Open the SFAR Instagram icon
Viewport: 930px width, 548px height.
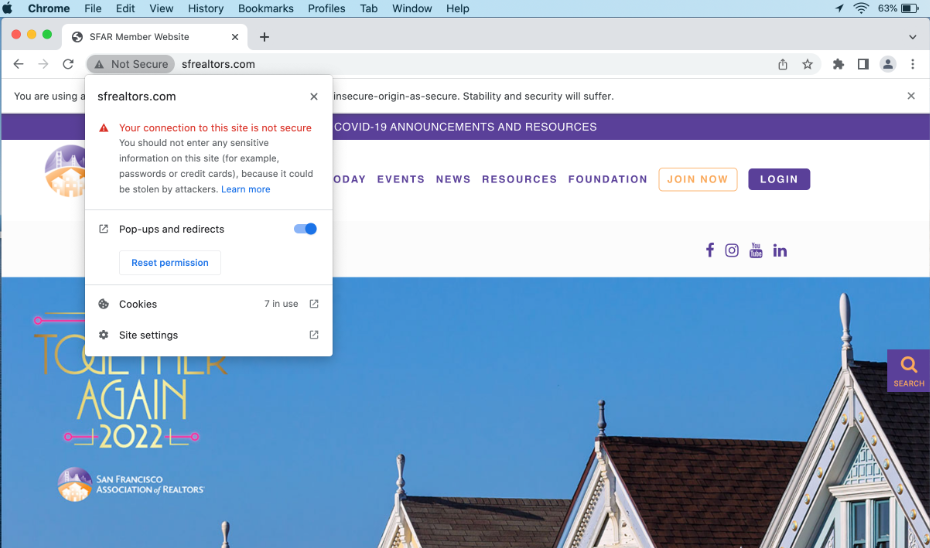point(732,250)
